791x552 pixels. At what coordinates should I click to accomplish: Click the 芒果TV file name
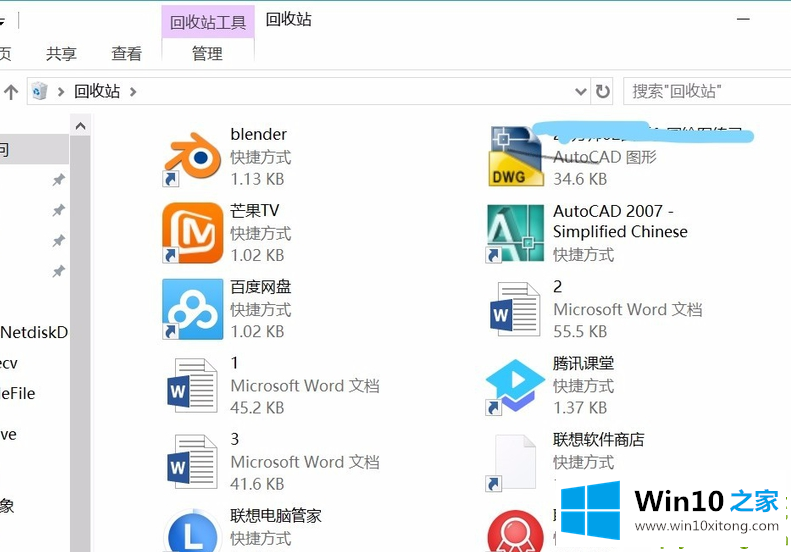coord(255,210)
